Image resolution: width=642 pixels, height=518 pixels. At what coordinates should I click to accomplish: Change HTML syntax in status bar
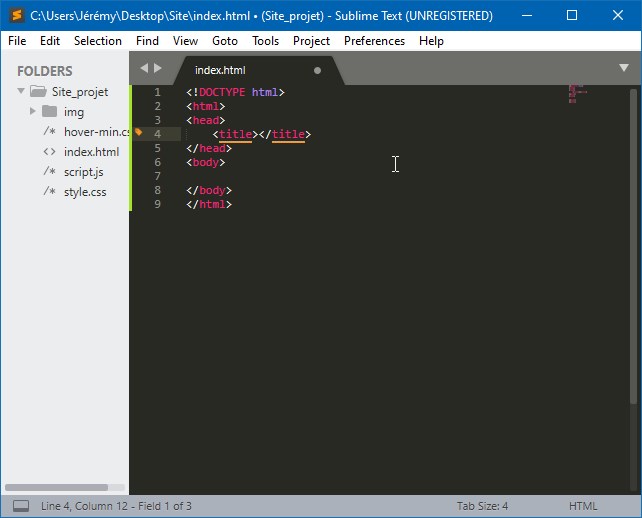coord(583,506)
